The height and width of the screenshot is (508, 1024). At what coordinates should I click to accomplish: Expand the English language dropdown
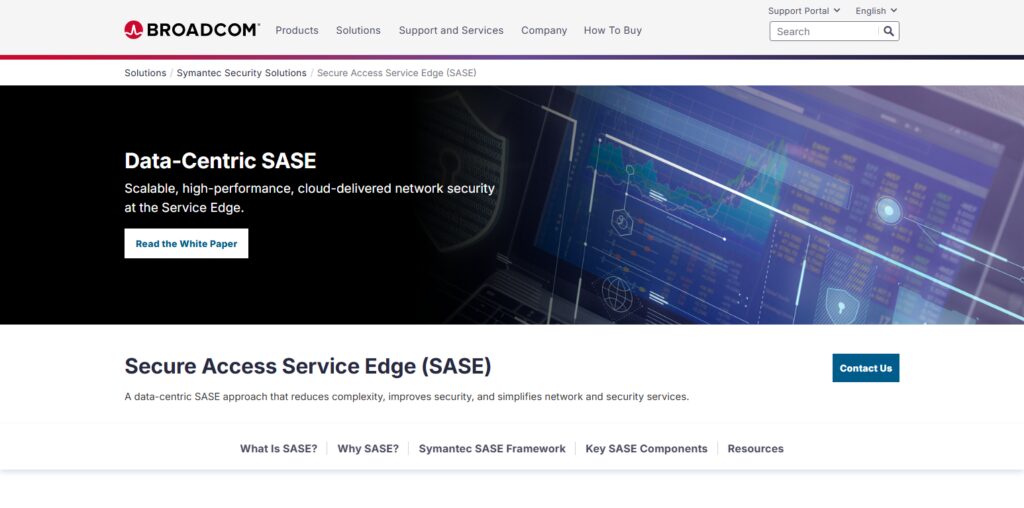click(x=876, y=10)
